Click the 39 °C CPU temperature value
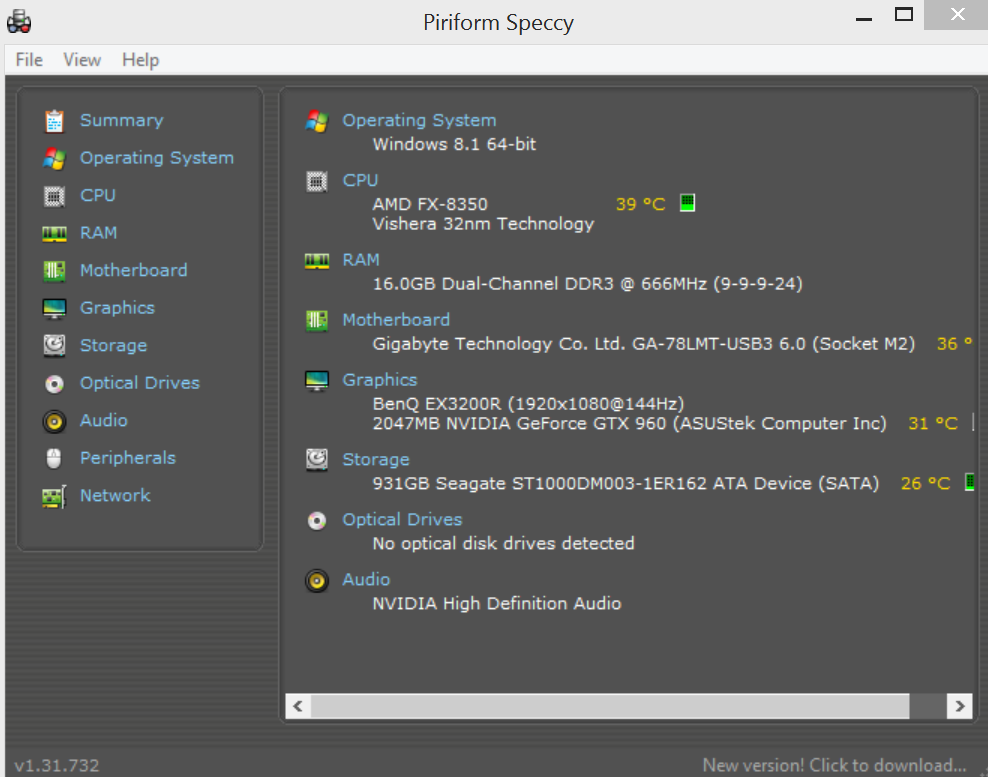Image resolution: width=988 pixels, height=777 pixels. [640, 204]
